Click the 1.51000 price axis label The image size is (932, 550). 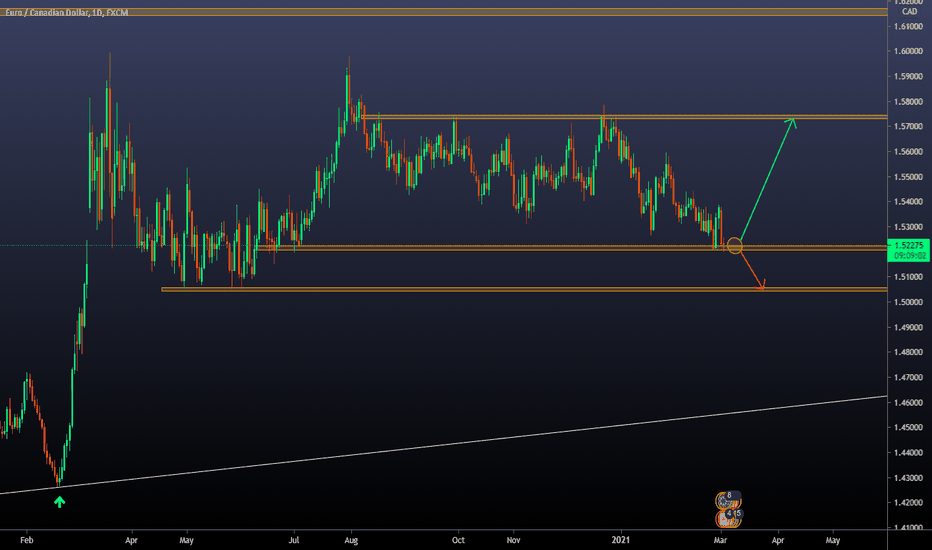tap(908, 277)
